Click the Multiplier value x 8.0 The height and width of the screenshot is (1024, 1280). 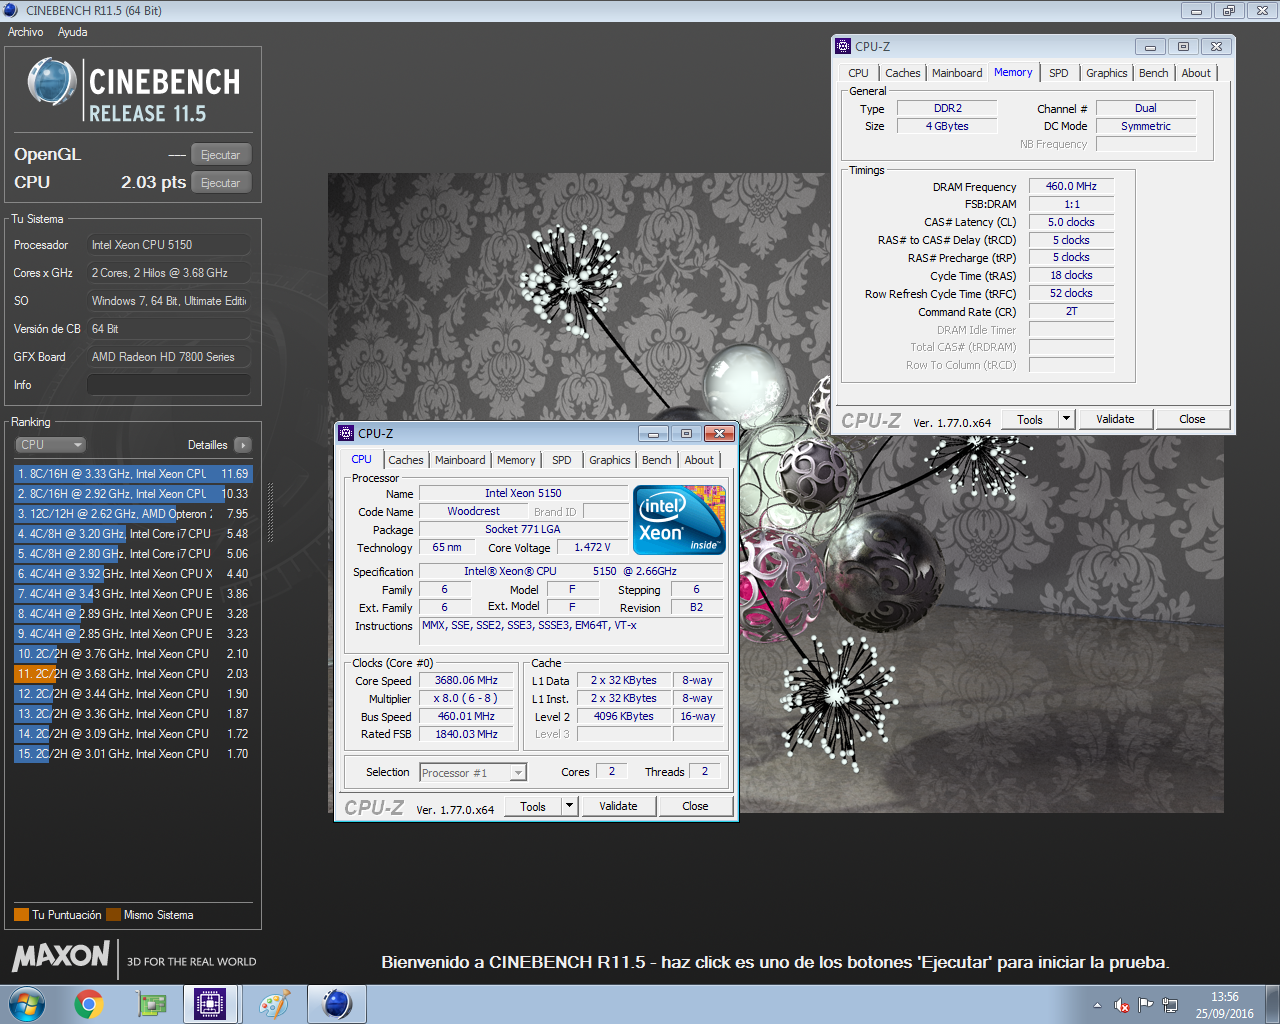[466, 699]
